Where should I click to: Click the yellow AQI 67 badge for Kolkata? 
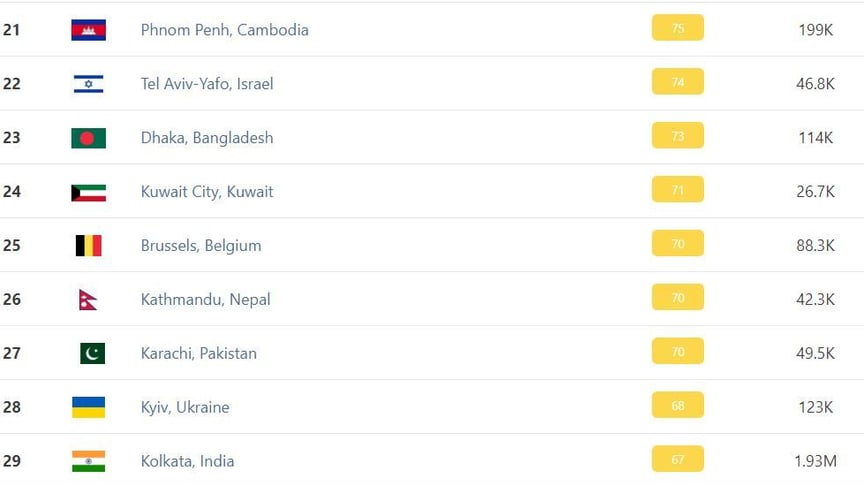coord(678,459)
